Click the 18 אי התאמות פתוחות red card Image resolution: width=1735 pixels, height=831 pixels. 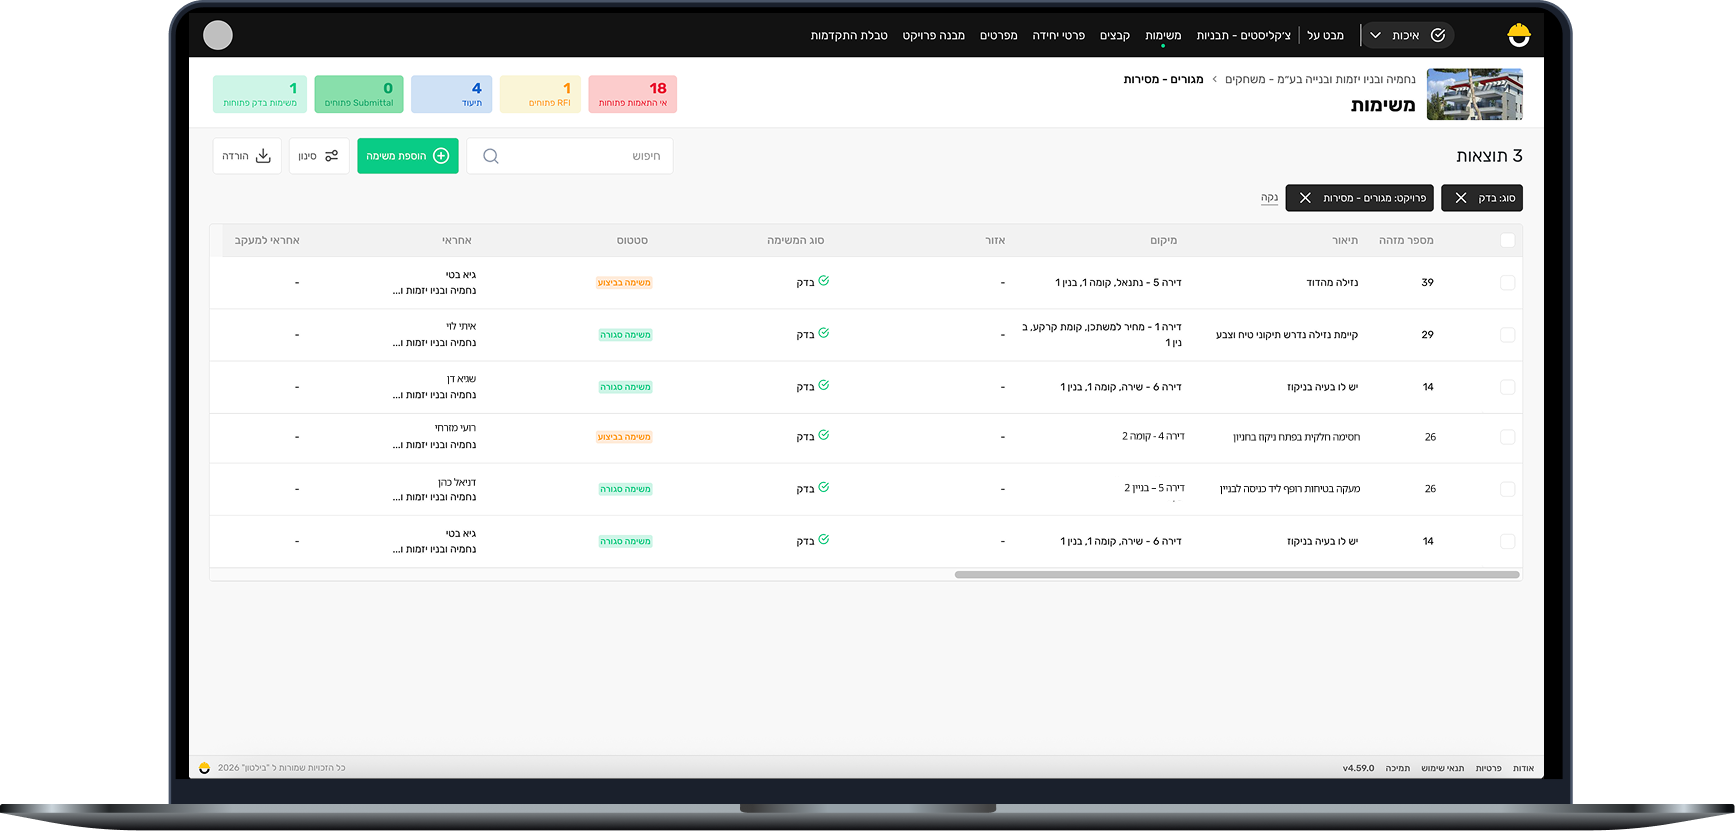(632, 94)
